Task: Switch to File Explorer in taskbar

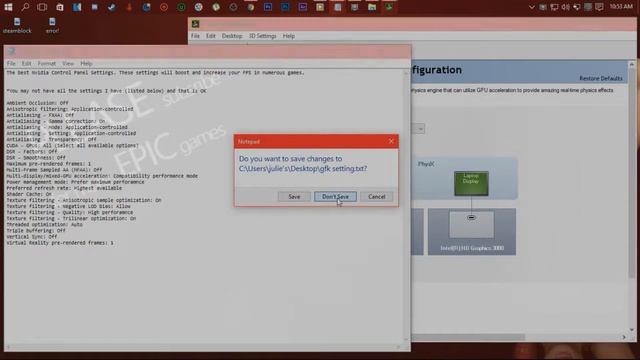Action: coord(372,7)
